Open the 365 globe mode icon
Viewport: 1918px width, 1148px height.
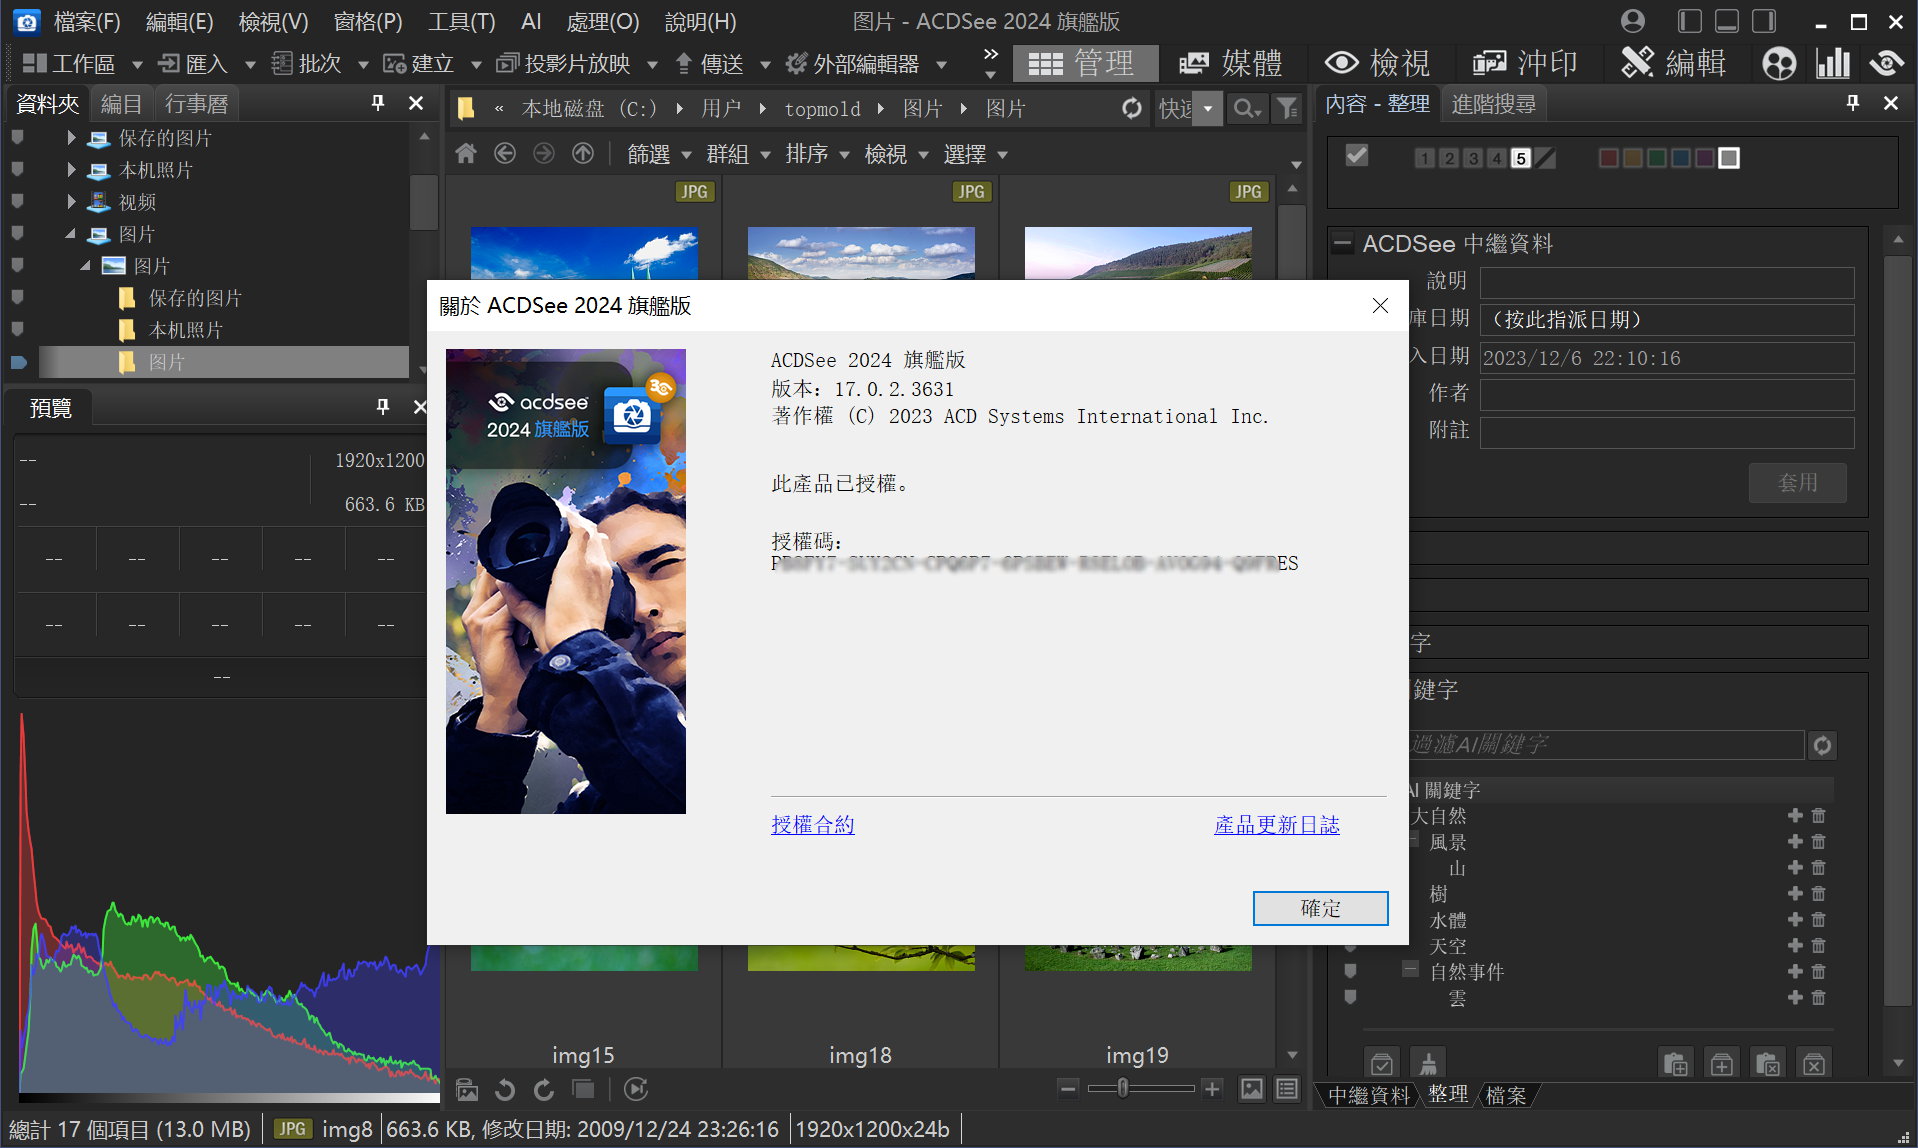1779,63
